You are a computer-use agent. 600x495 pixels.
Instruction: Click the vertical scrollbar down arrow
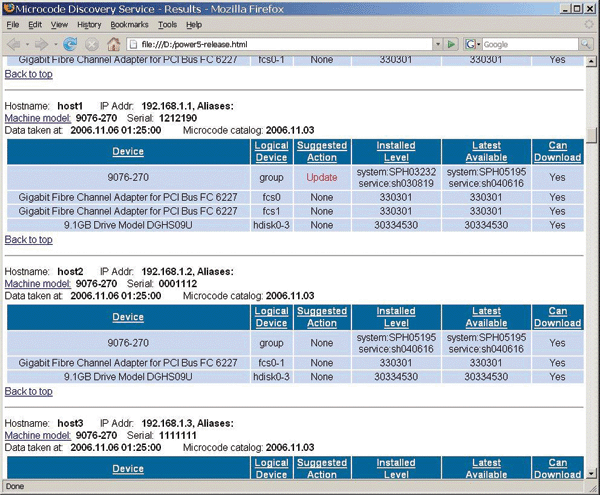592,472
